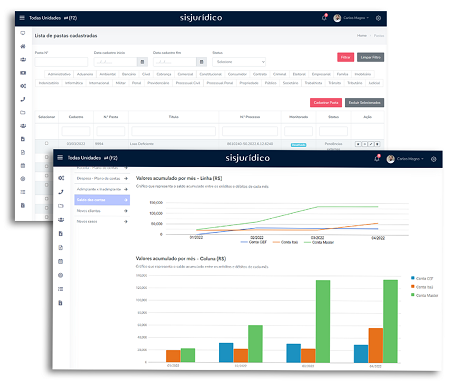Click delete icon in Luas Deficiente row

point(377,144)
